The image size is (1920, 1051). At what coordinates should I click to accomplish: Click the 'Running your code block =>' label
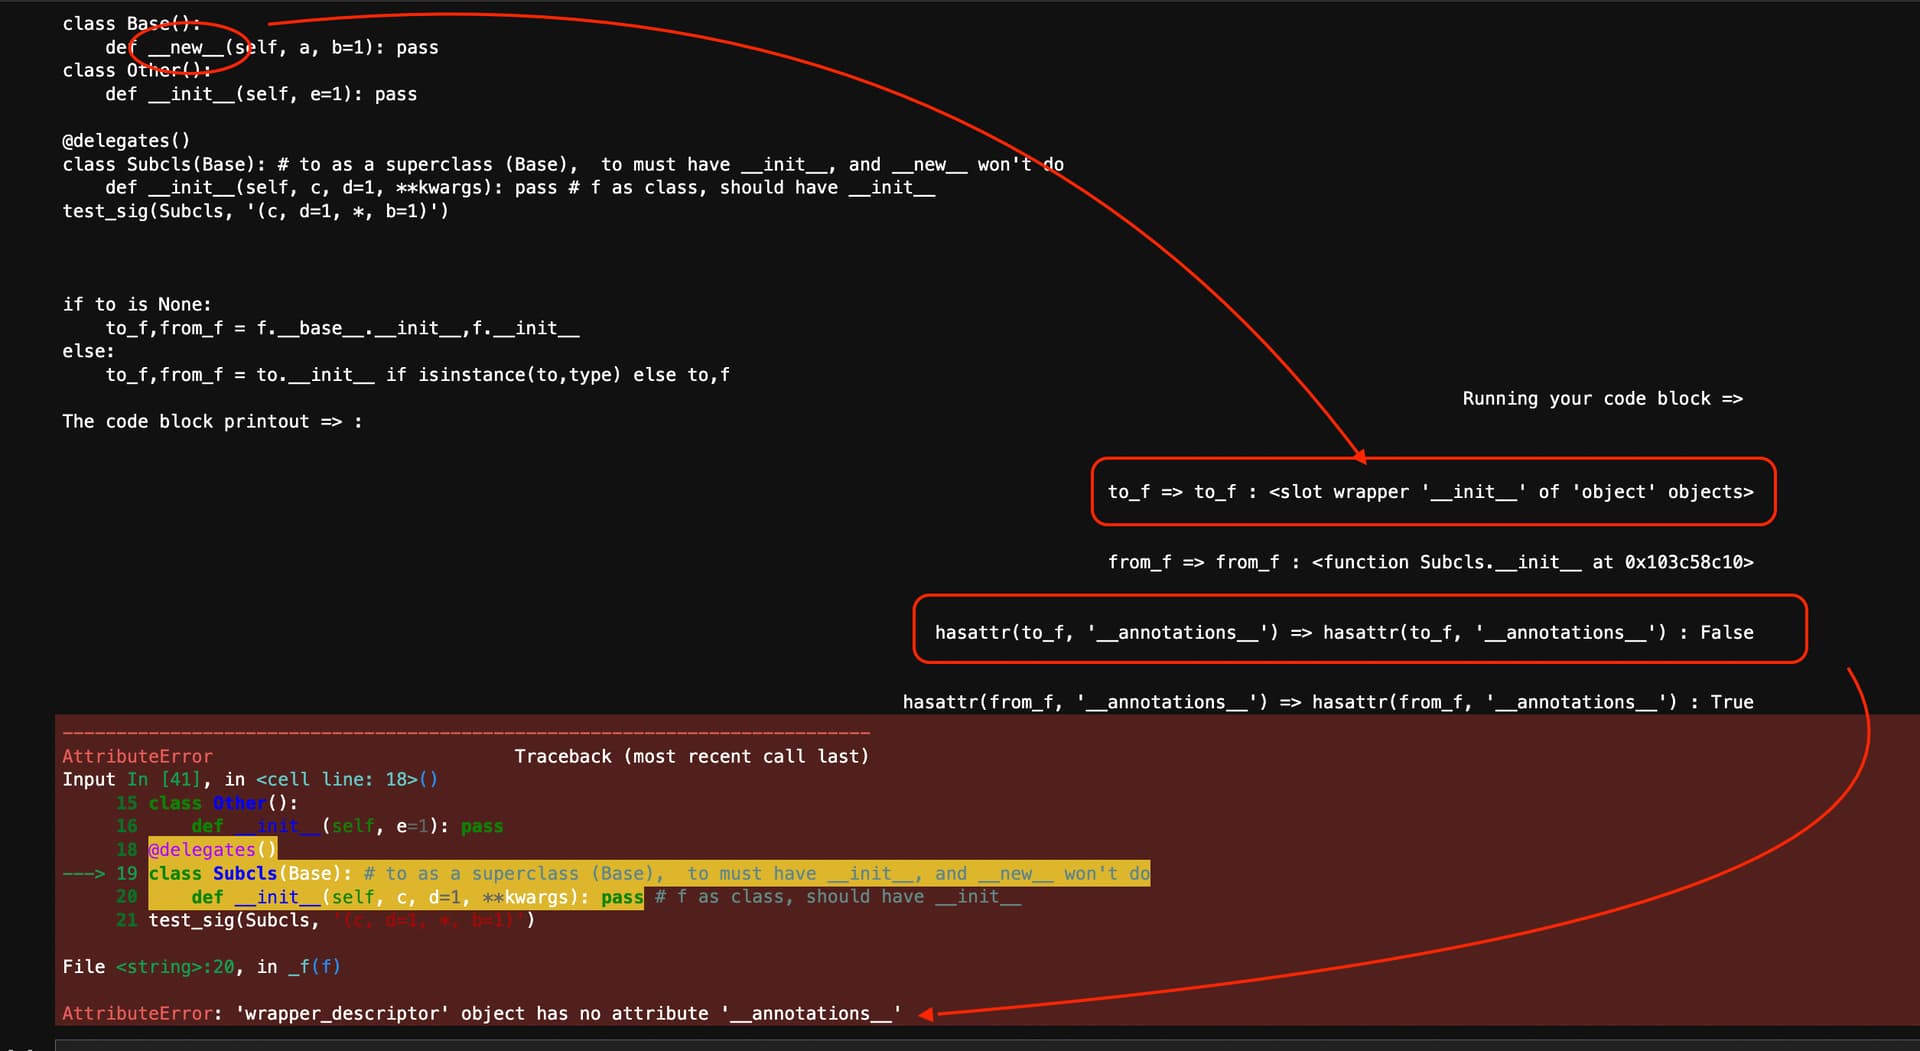tap(1602, 398)
